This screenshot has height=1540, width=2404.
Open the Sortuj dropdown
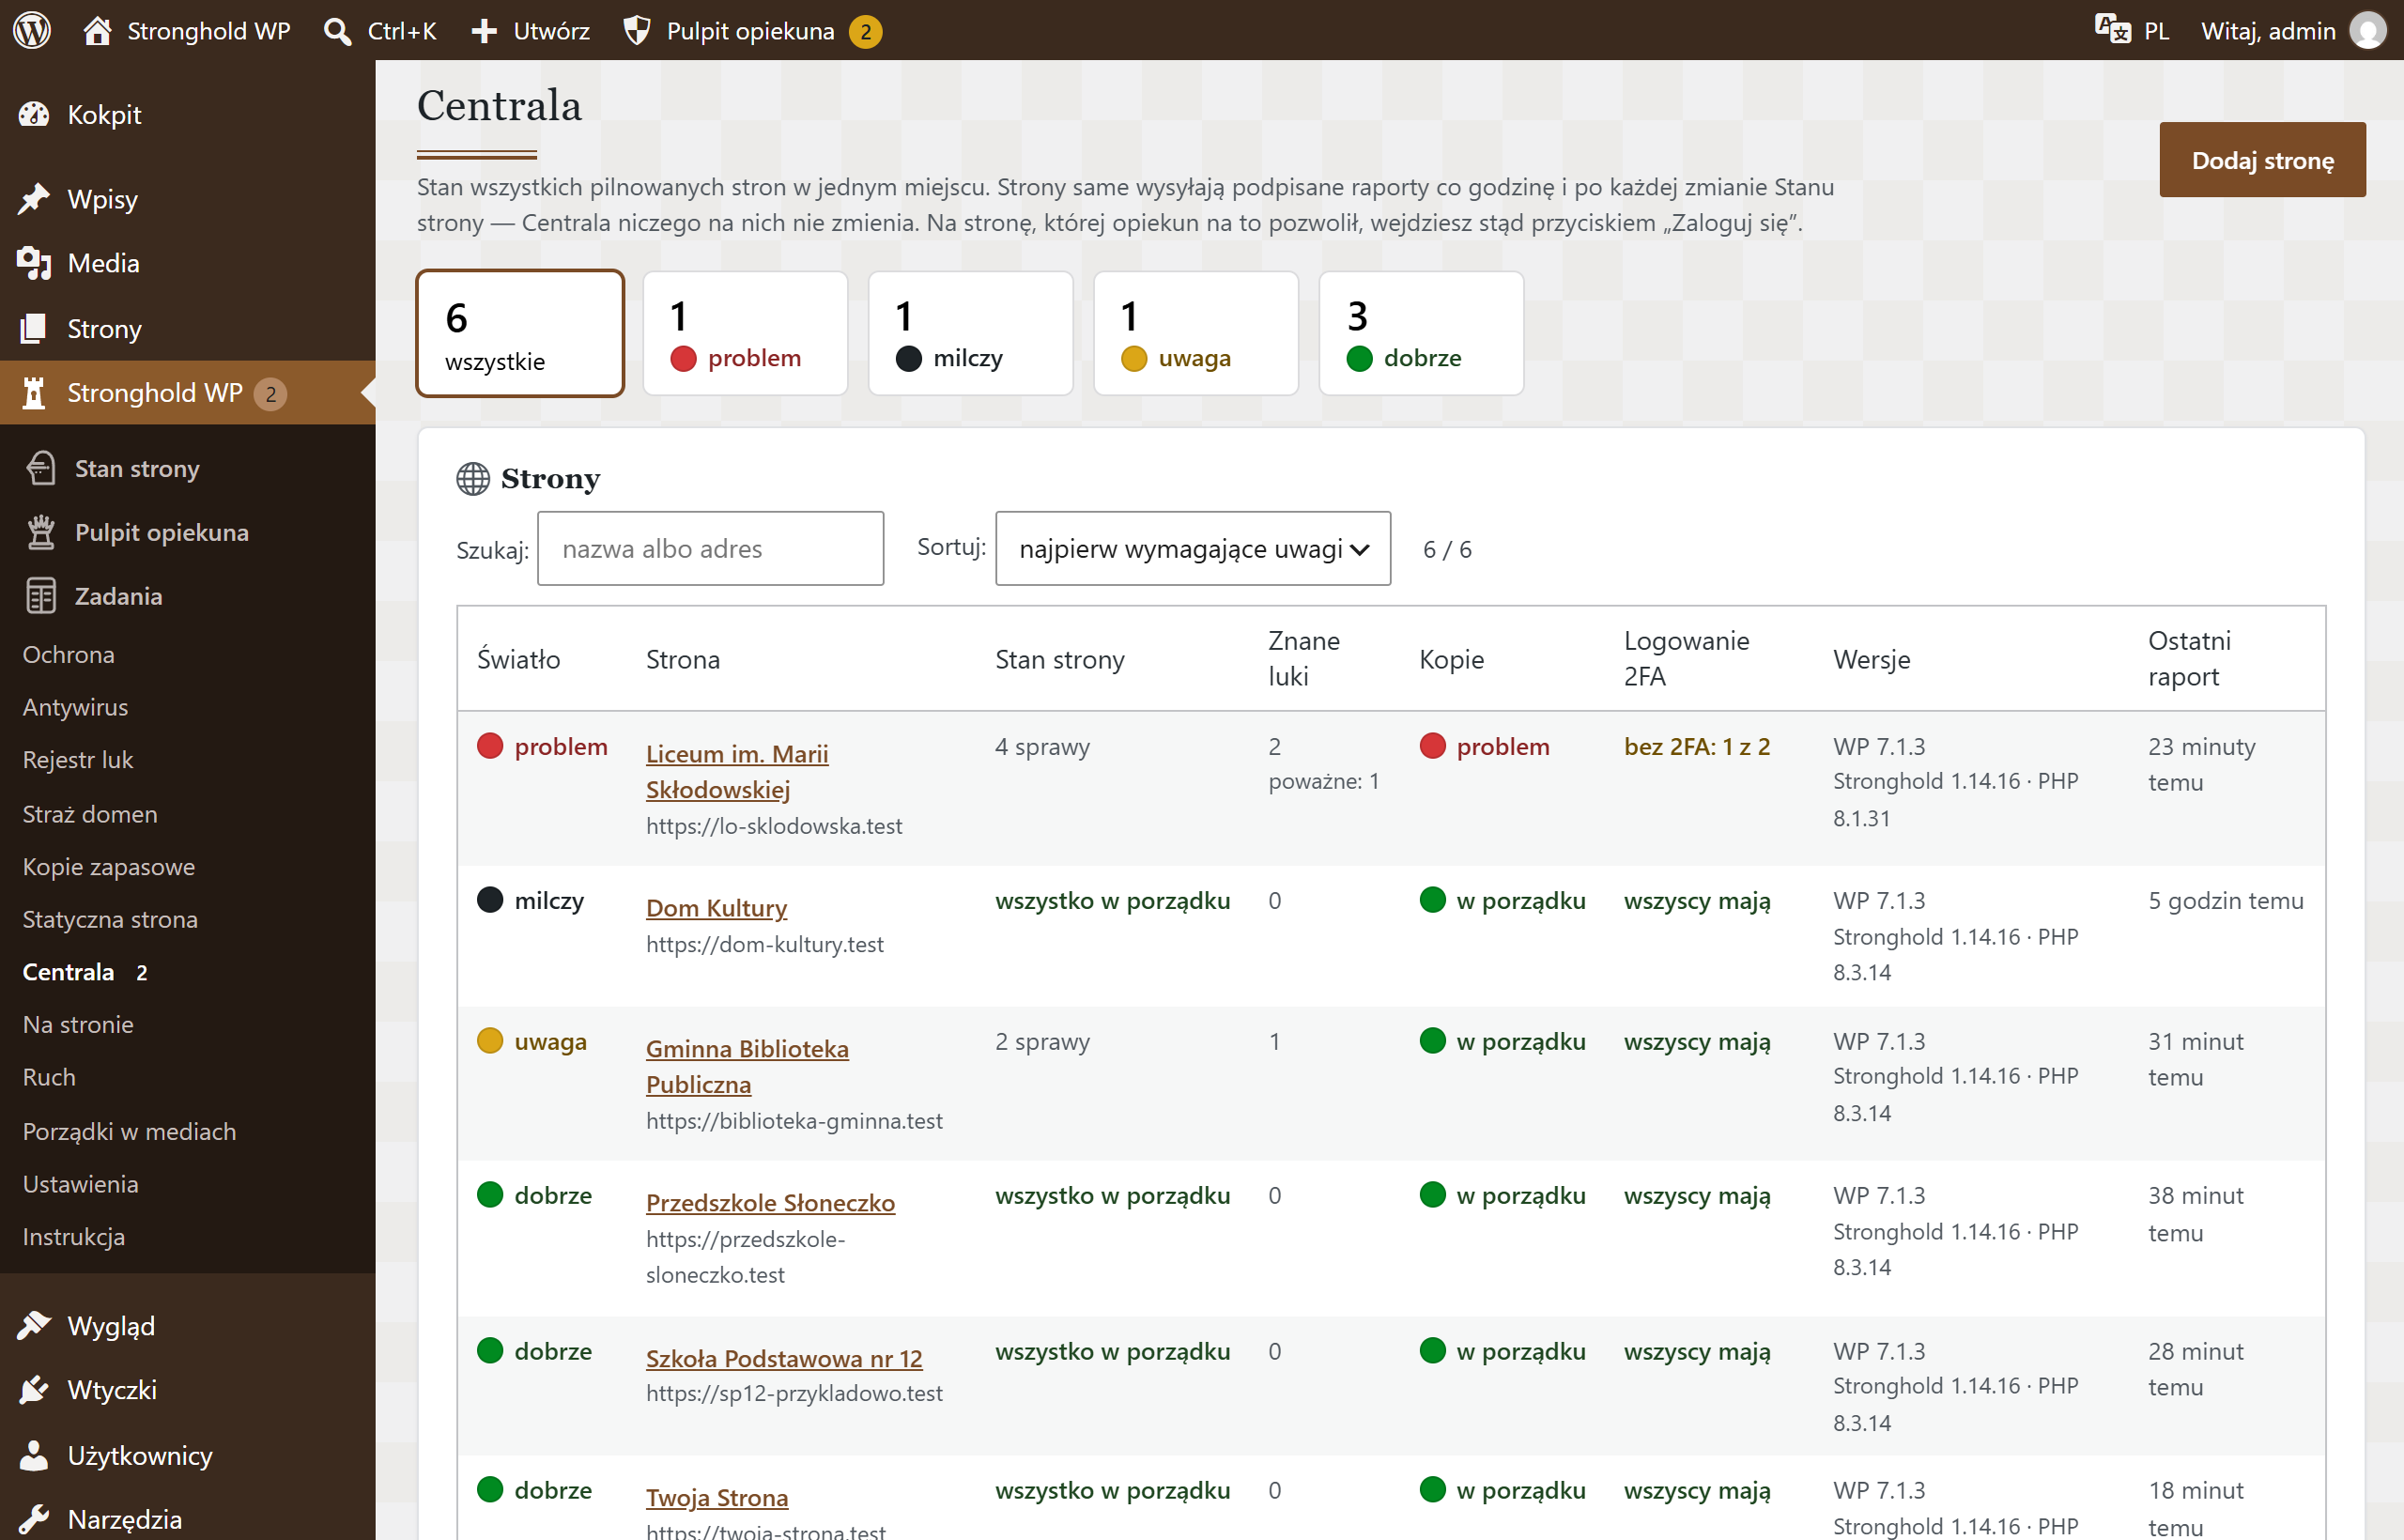pos(1193,548)
